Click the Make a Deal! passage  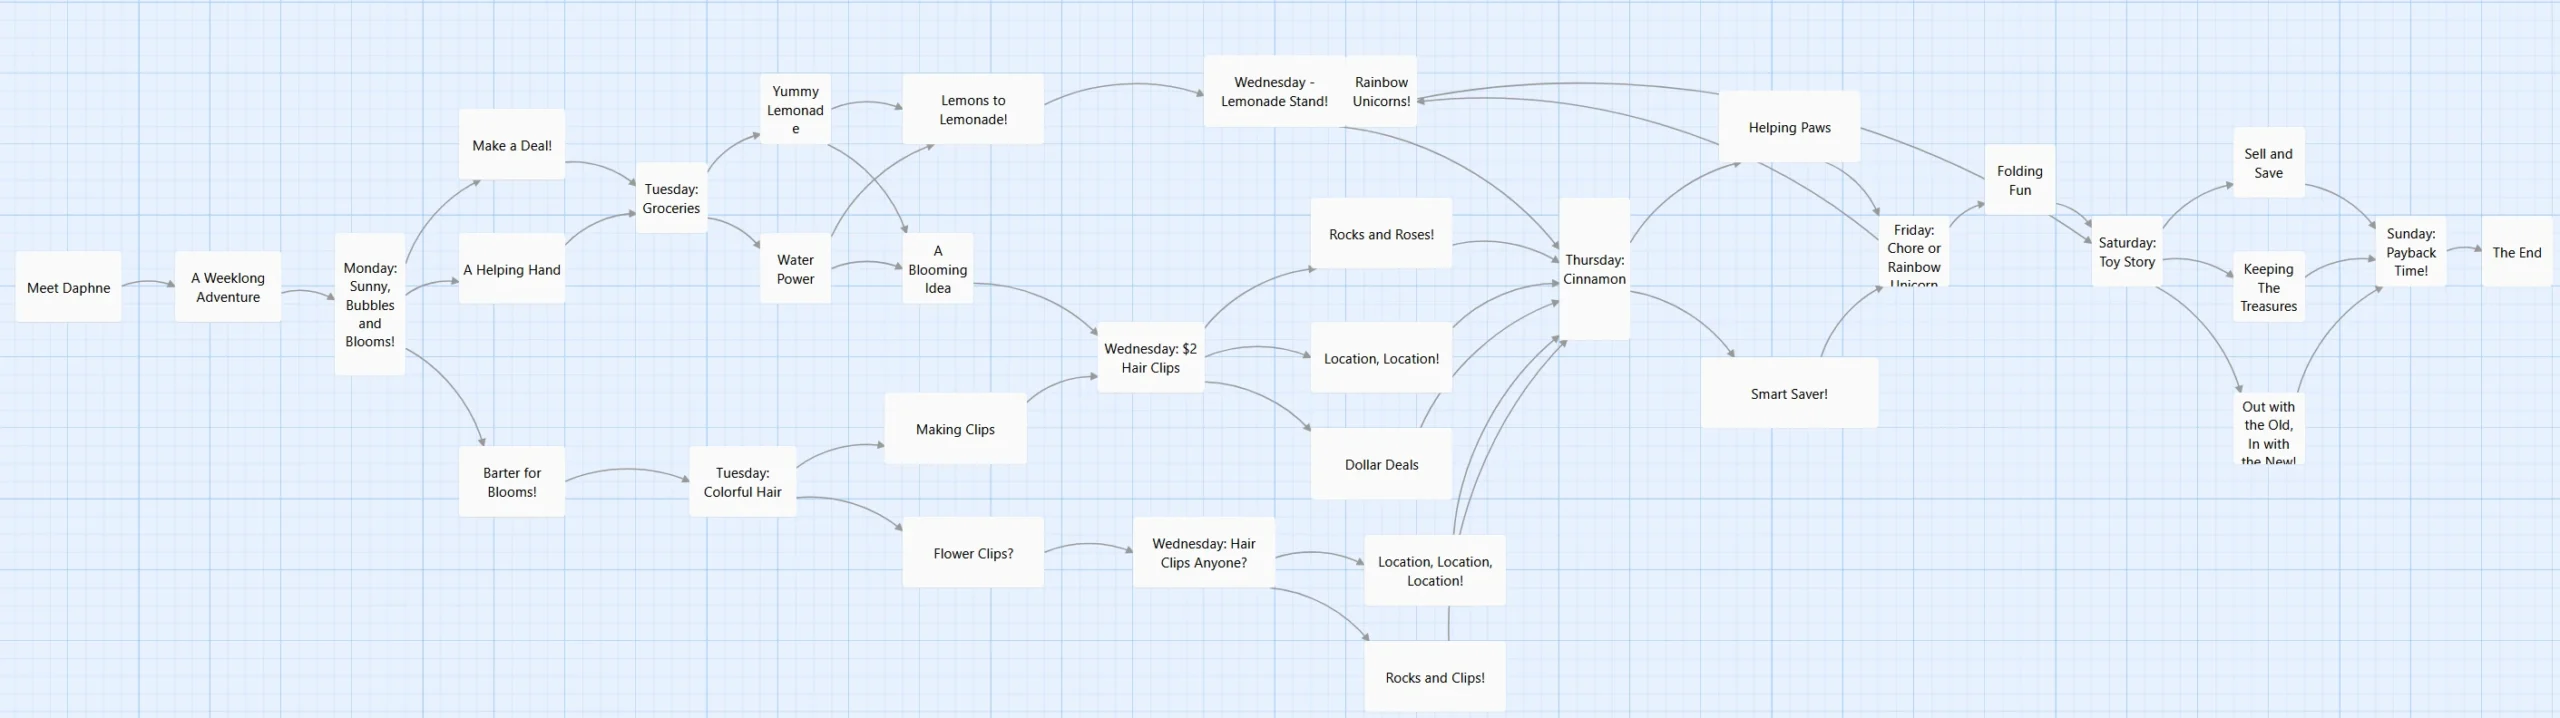[512, 146]
